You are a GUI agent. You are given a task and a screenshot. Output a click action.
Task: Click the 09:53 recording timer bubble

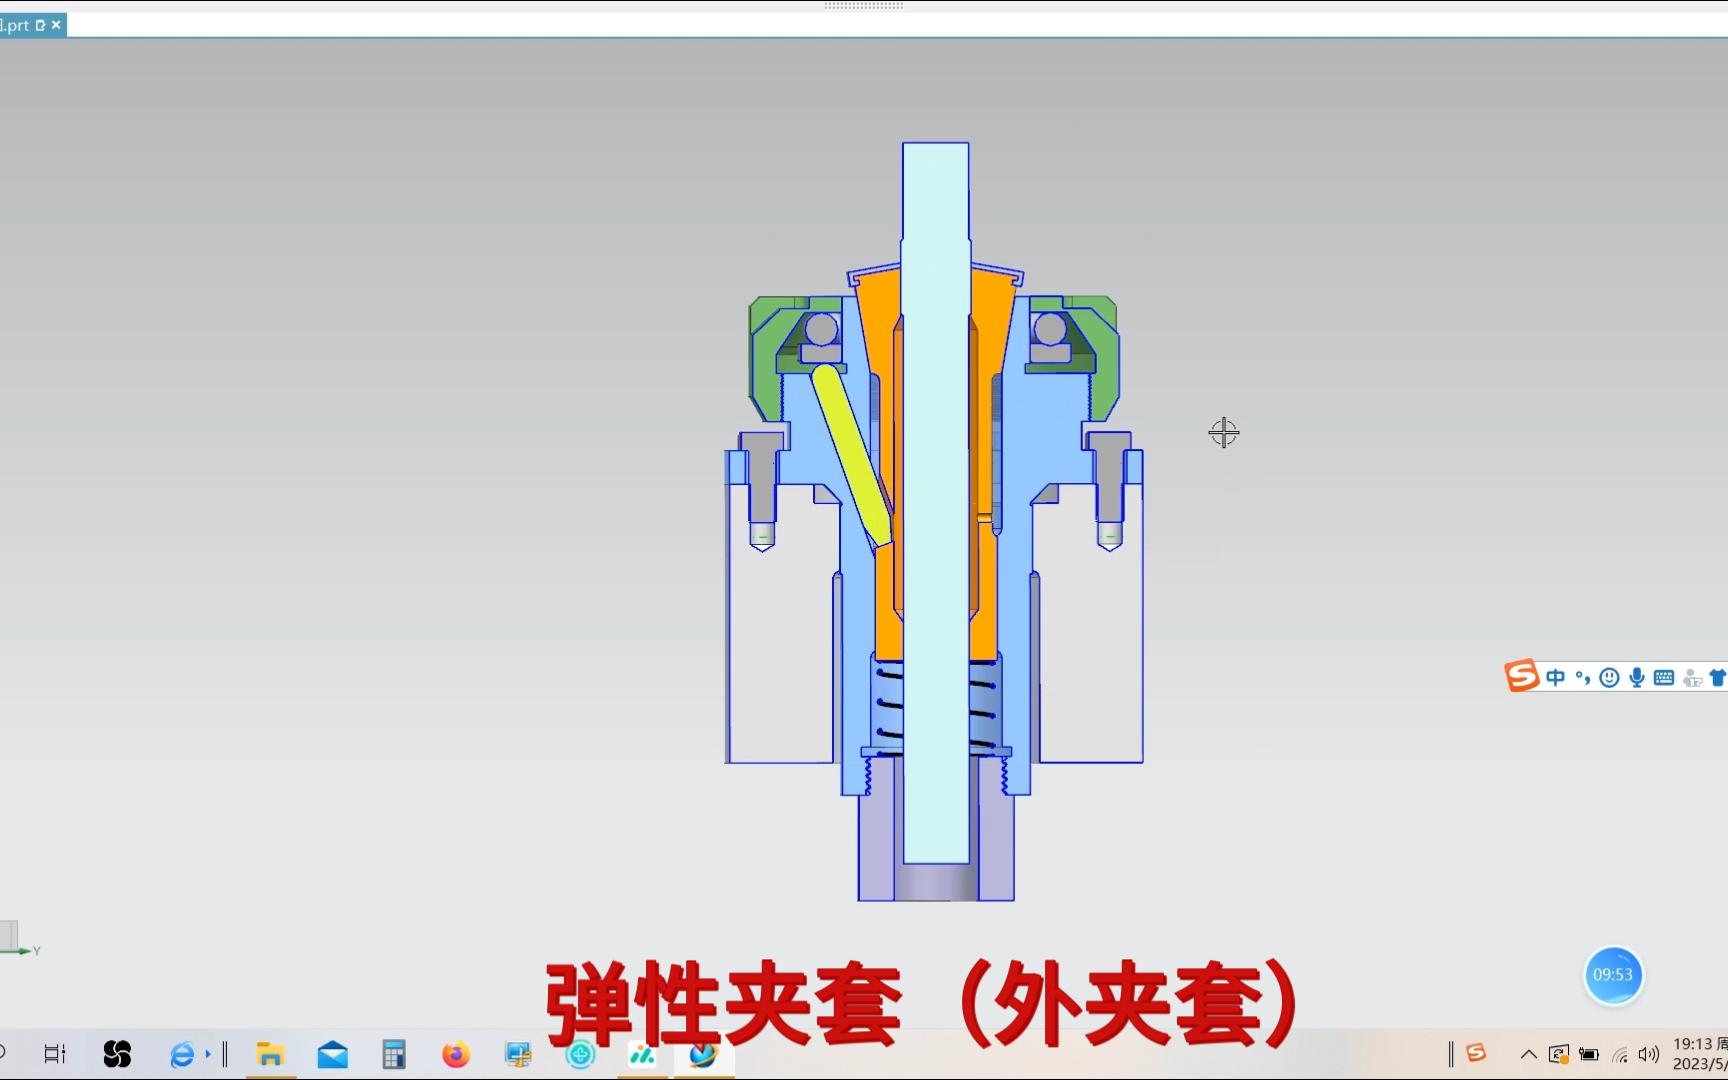coord(1613,975)
